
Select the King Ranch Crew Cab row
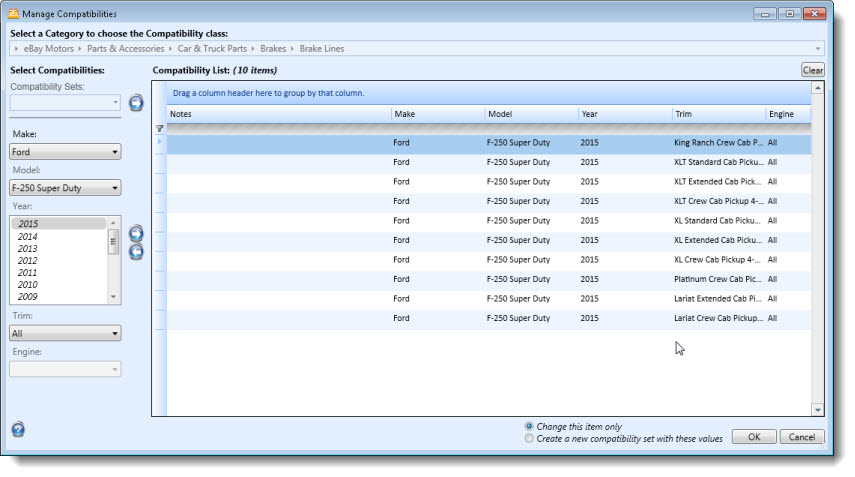(489, 143)
